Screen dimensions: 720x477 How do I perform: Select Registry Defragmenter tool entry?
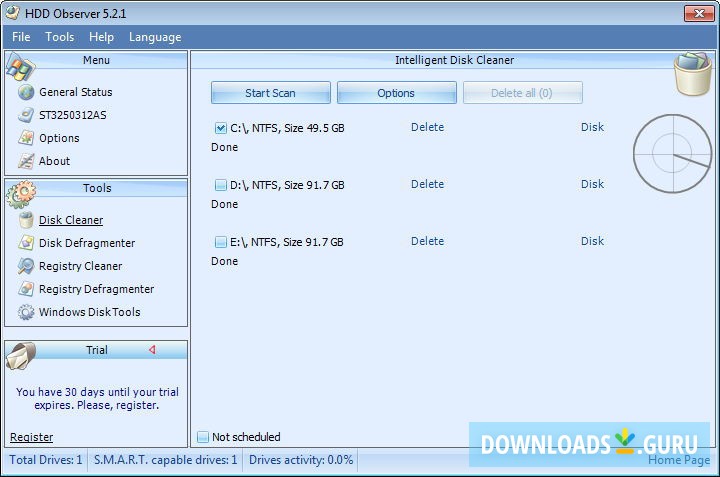point(96,289)
